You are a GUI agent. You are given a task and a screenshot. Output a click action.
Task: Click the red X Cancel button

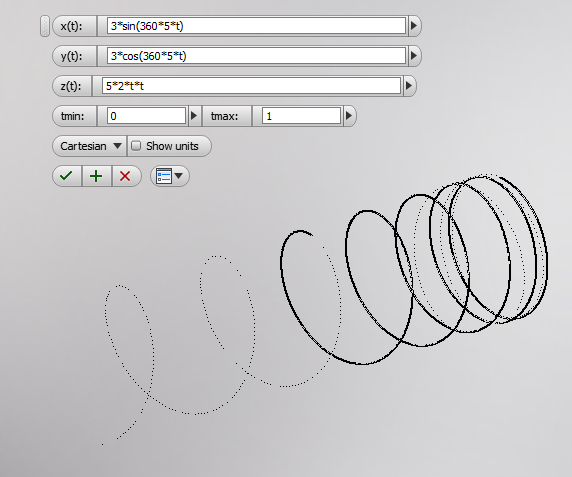point(125,176)
